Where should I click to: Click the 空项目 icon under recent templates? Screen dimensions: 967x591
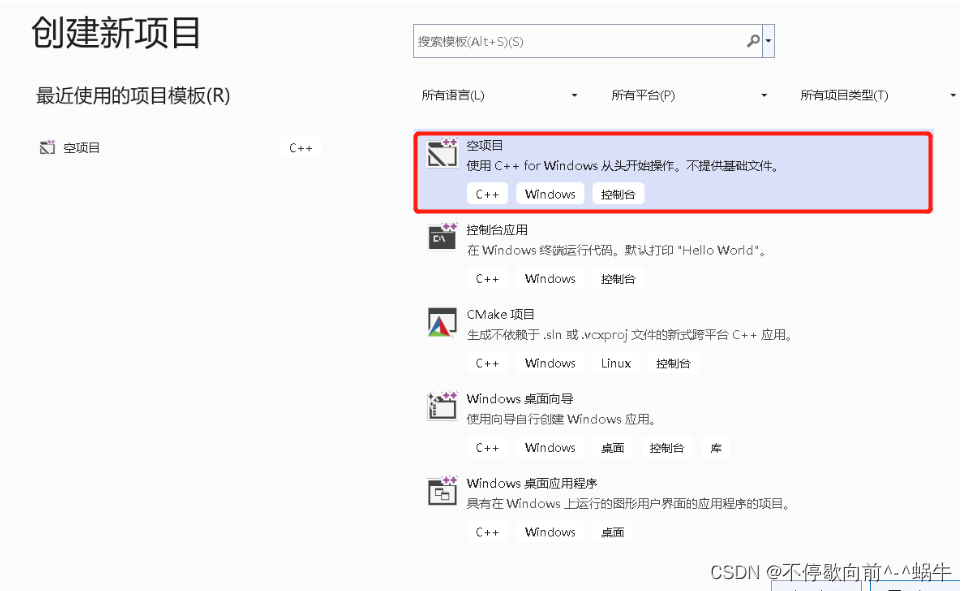[47, 147]
